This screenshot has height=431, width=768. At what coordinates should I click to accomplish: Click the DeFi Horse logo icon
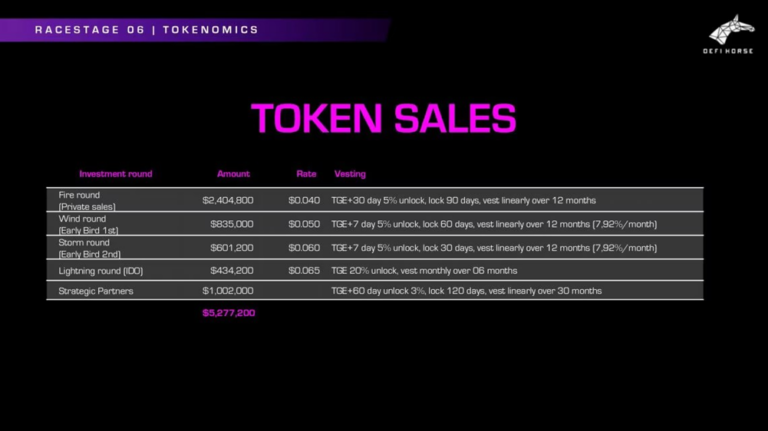point(731,29)
